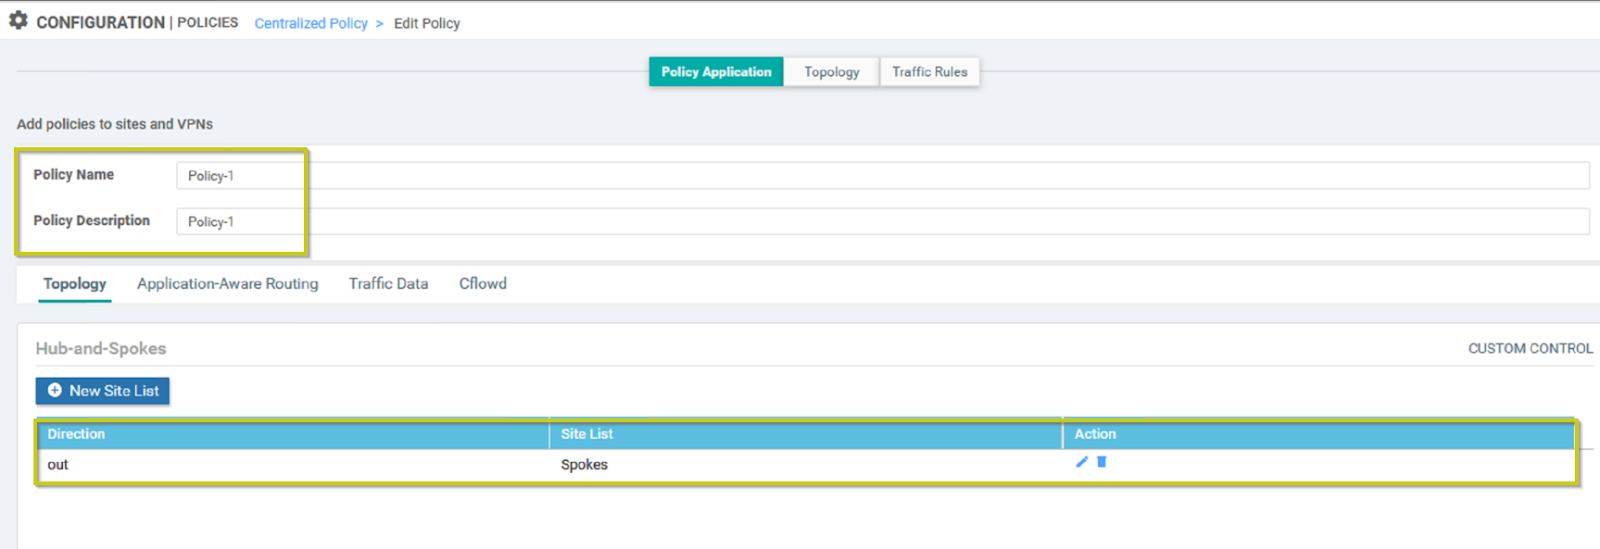This screenshot has width=1600, height=549.
Task: Click the Direction column header
Action: (293, 434)
